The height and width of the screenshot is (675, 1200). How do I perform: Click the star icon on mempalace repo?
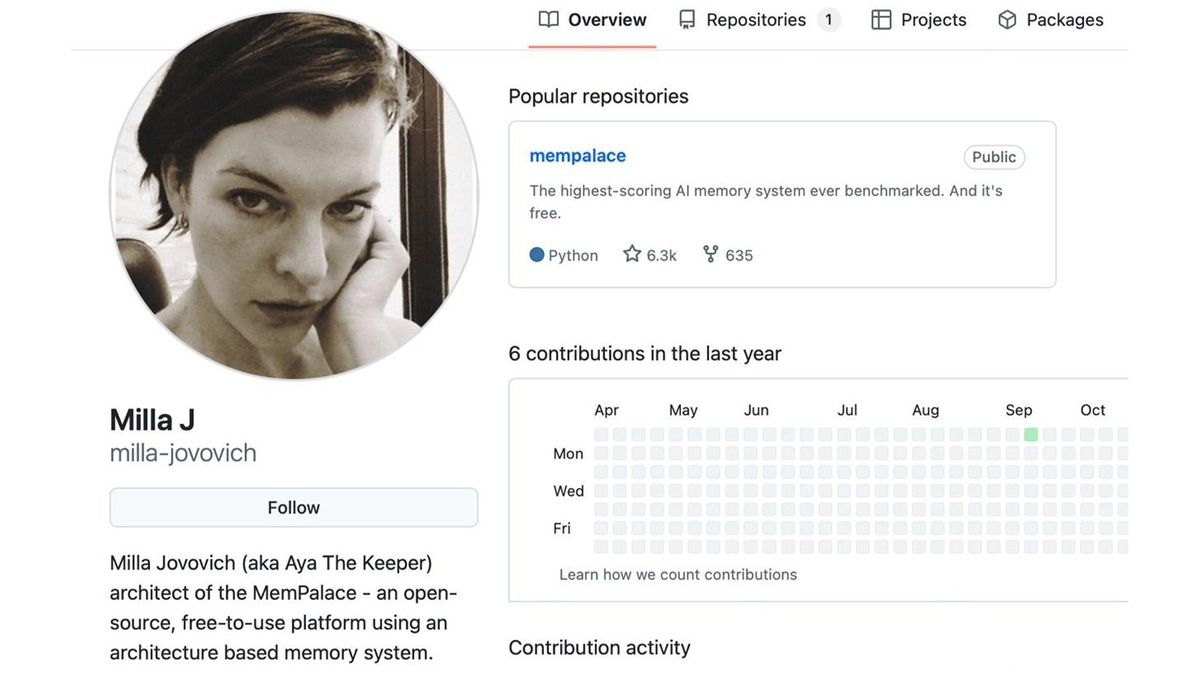[x=631, y=254]
